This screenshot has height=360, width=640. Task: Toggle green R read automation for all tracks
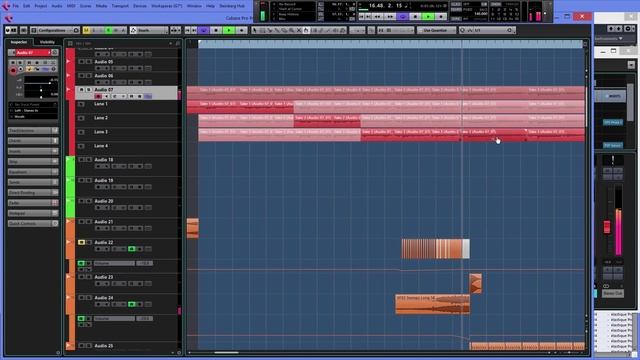click(108, 30)
